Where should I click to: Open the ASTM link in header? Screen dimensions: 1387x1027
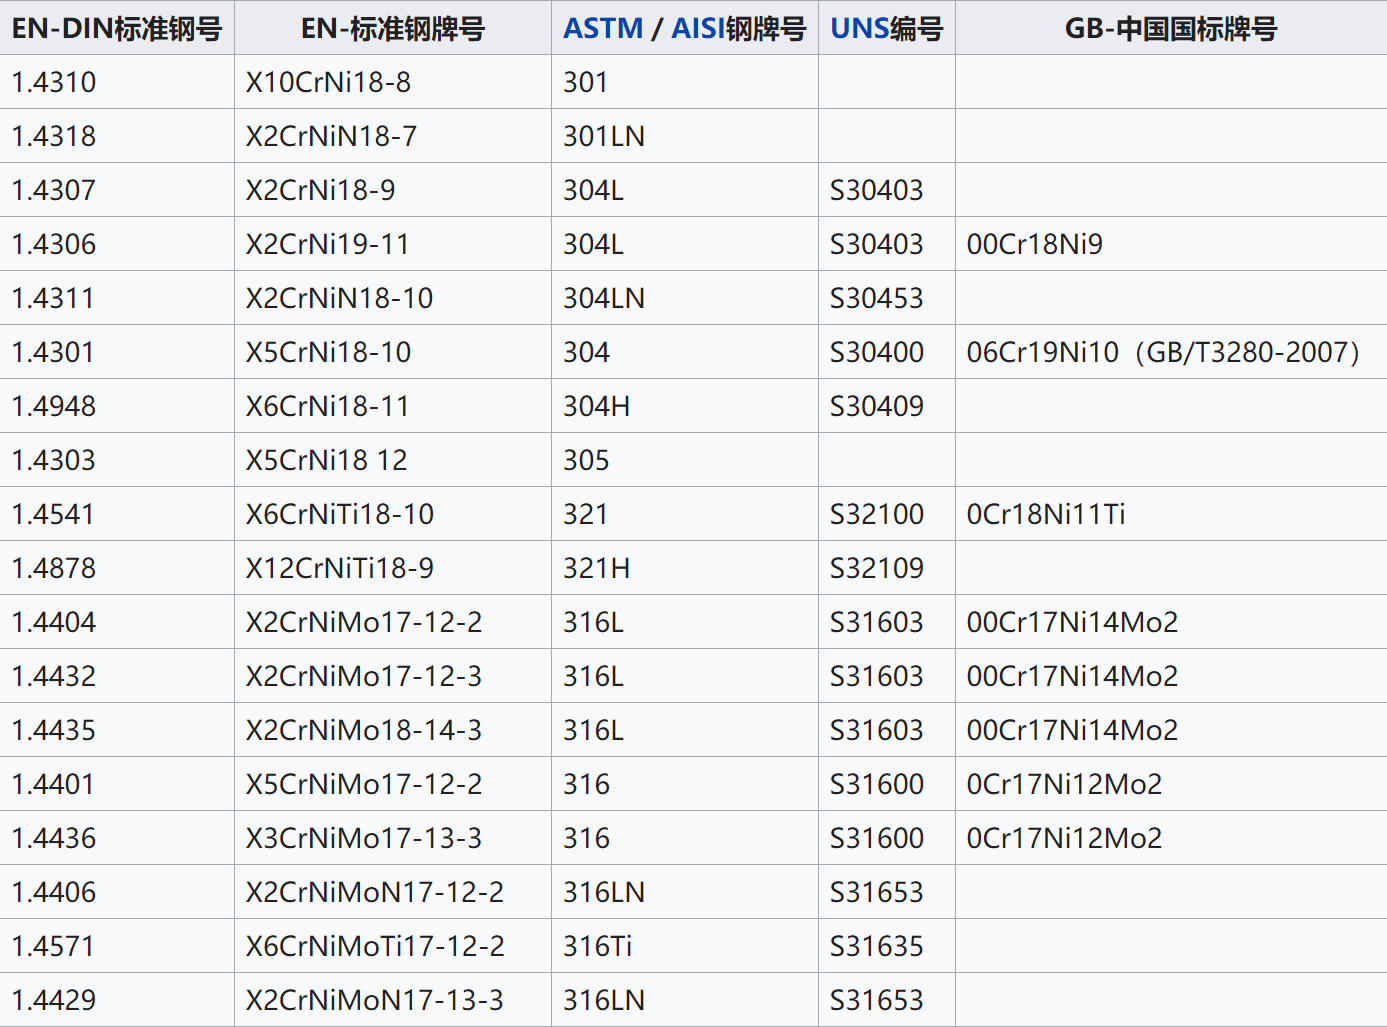602,28
